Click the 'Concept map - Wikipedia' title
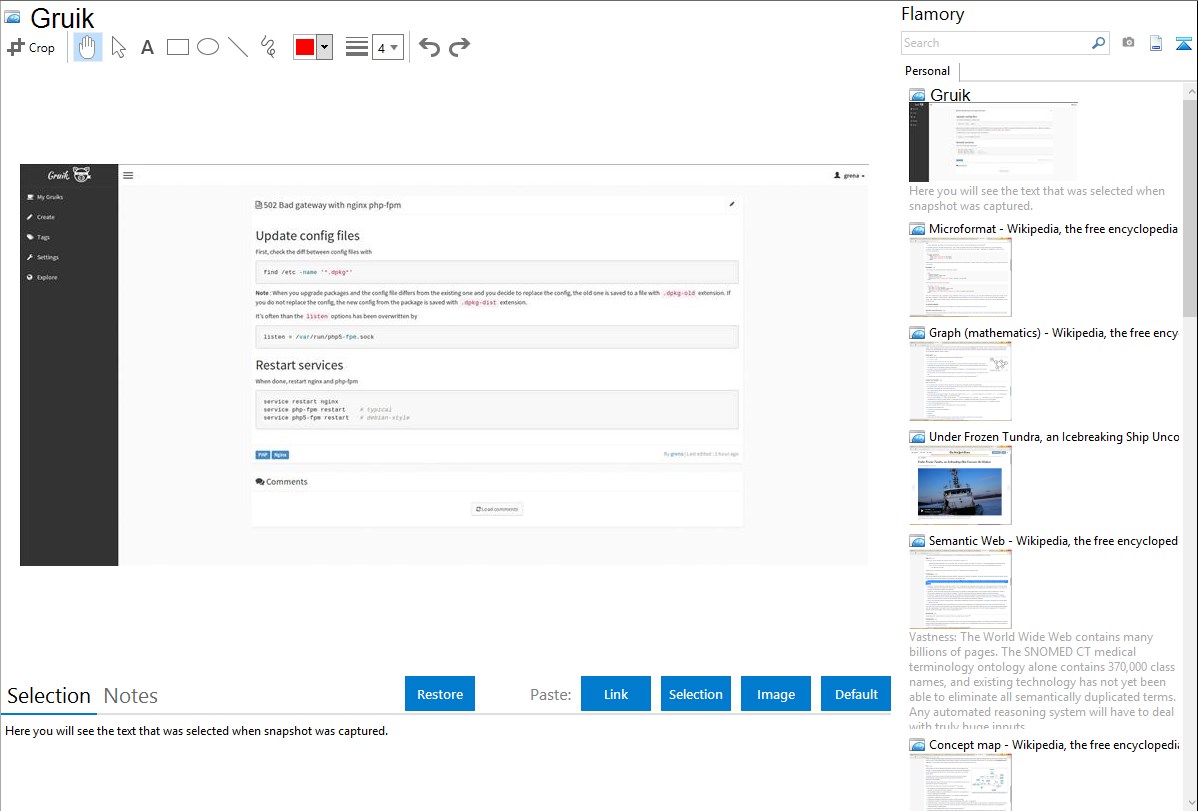The height and width of the screenshot is (811, 1198). 1053,744
